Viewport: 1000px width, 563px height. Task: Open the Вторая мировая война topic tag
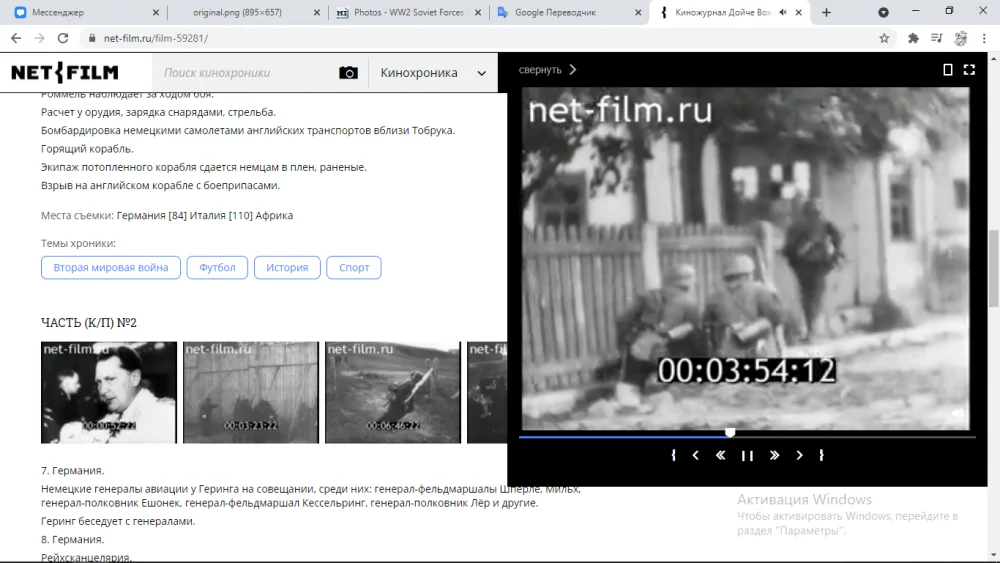(x=111, y=268)
